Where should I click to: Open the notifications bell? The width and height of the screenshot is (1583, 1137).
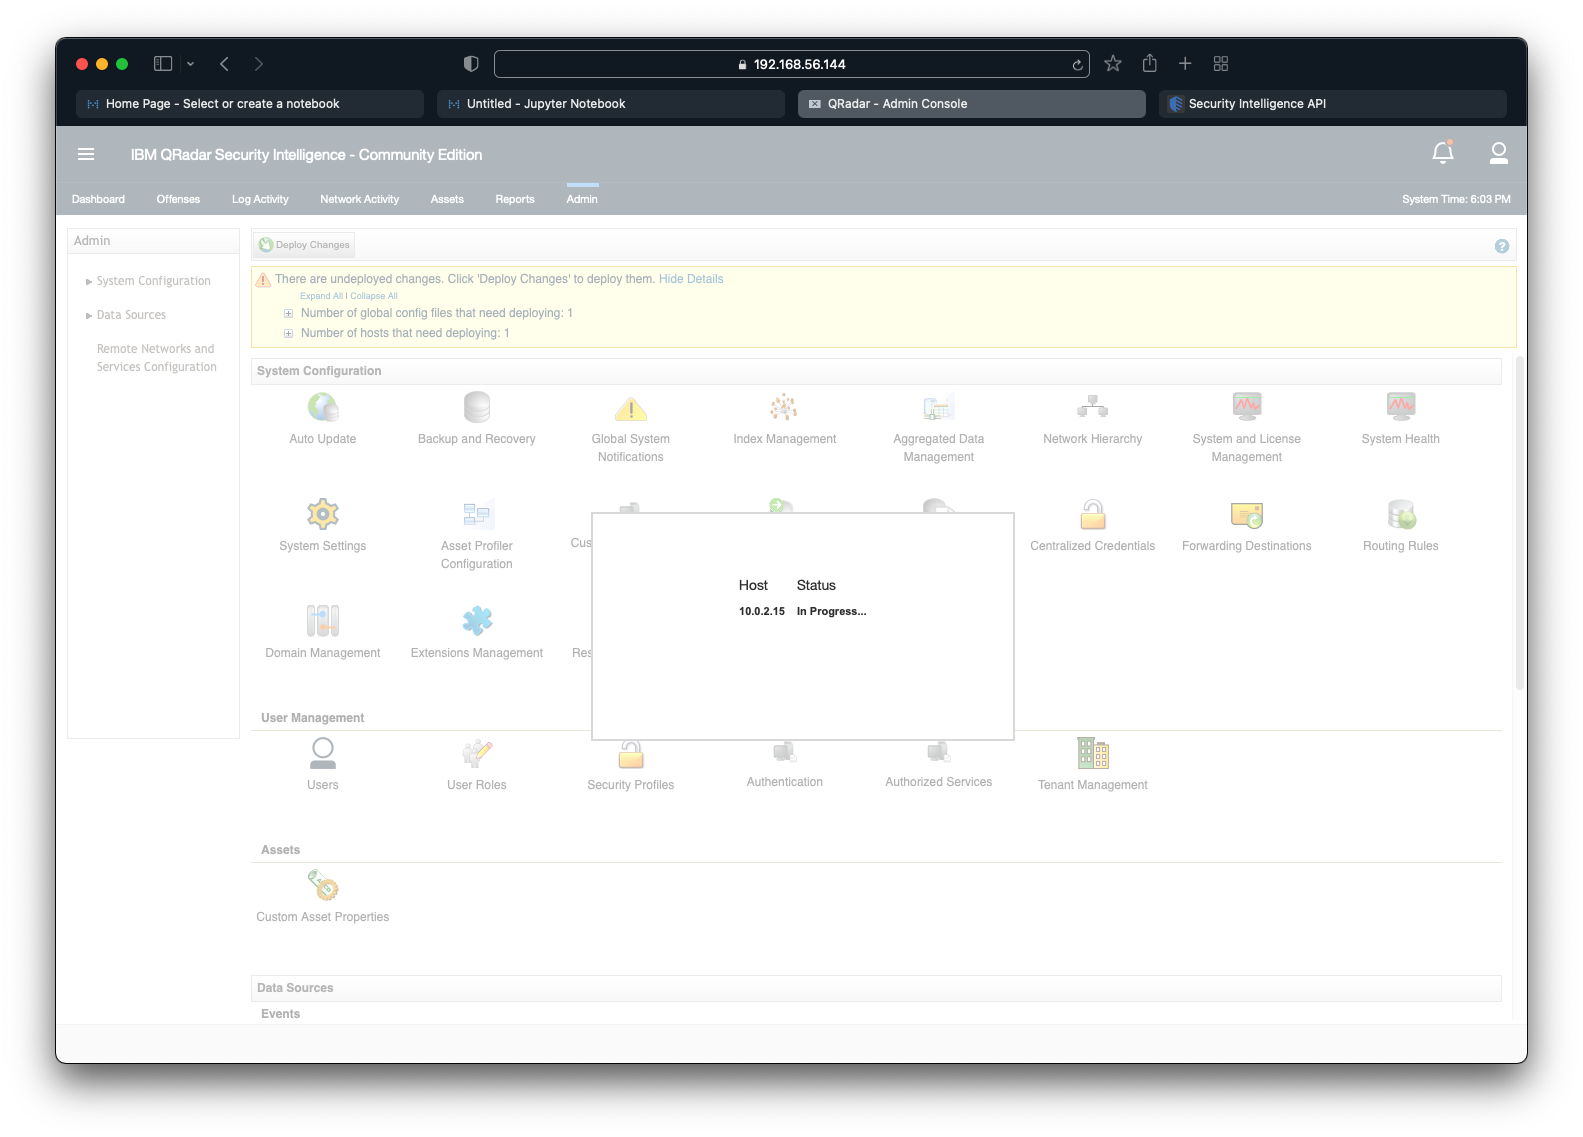[1443, 152]
